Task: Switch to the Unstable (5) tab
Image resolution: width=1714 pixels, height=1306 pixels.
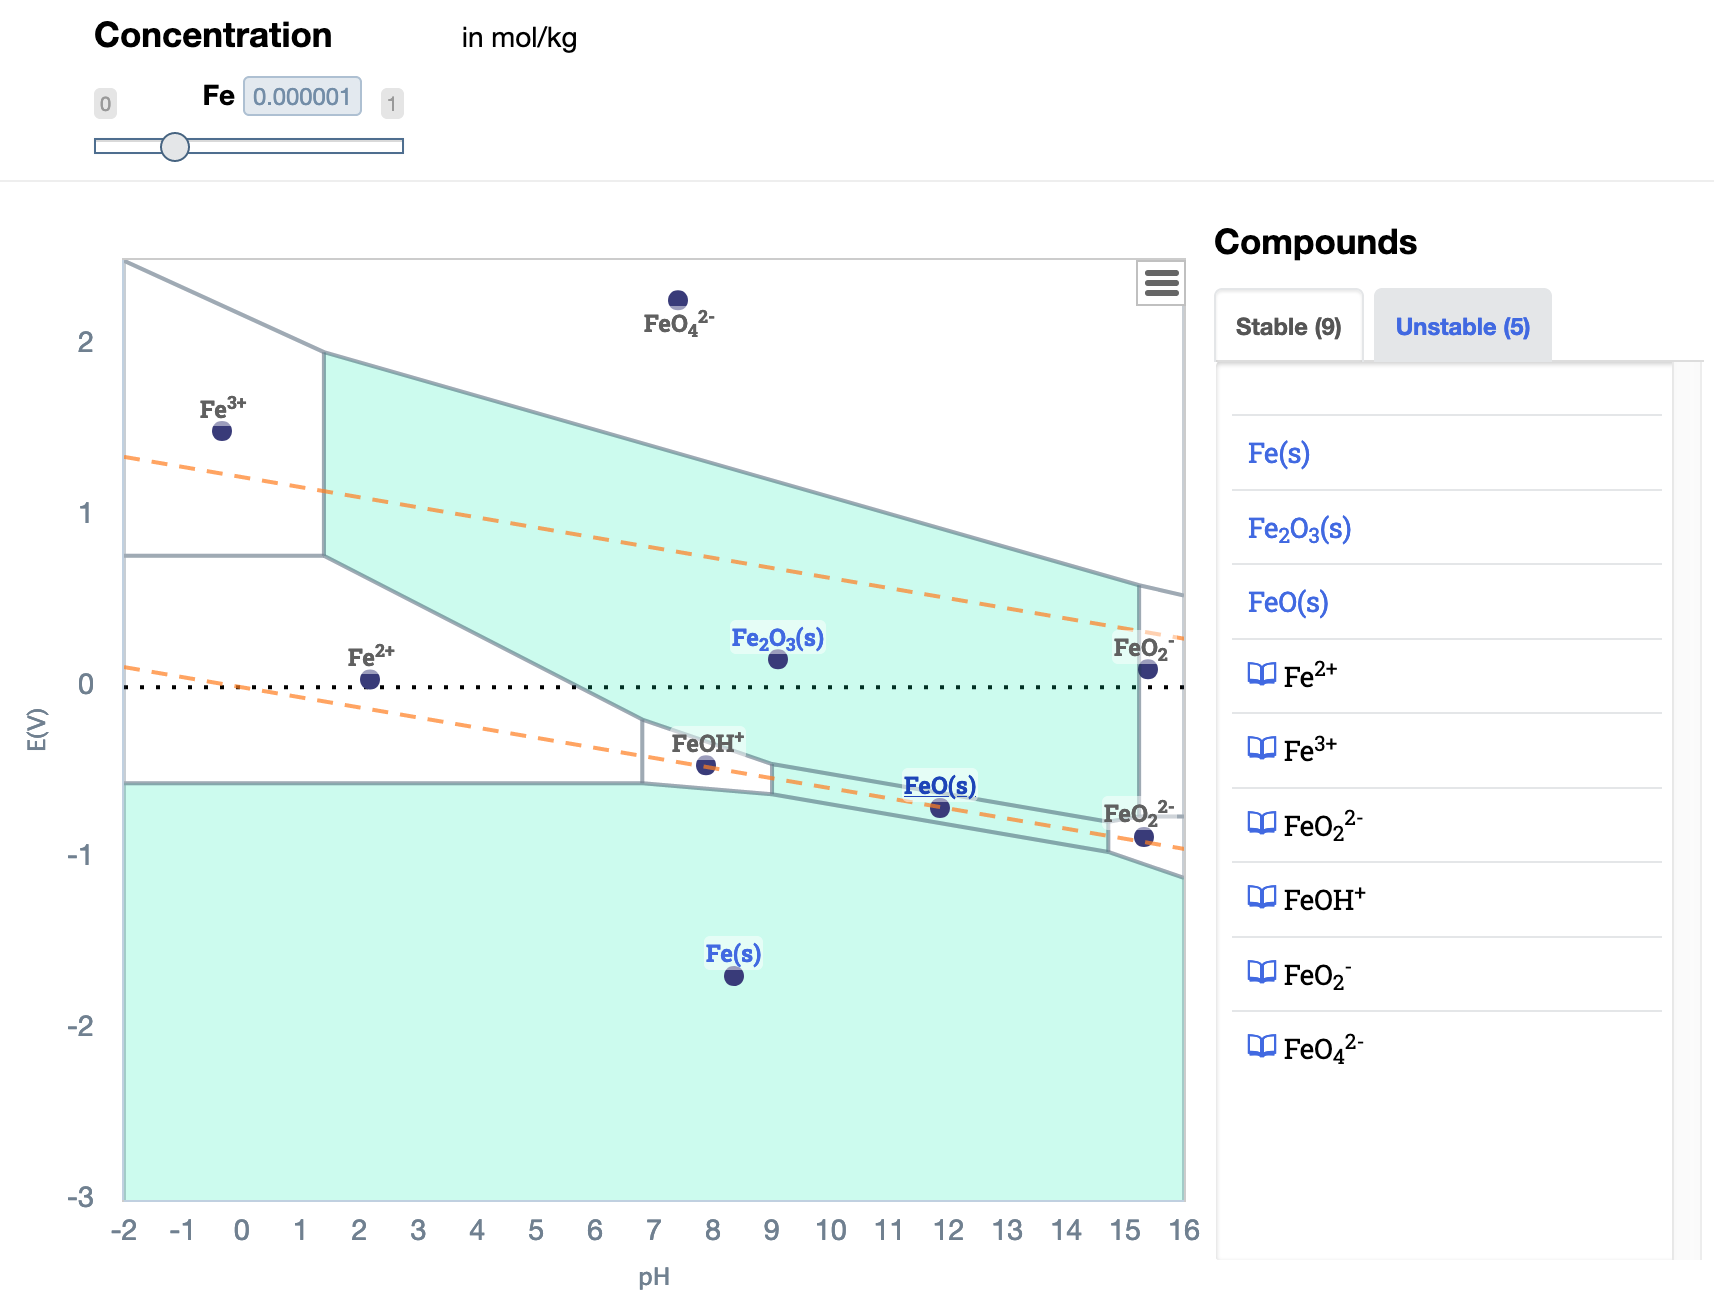Action: [1463, 325]
